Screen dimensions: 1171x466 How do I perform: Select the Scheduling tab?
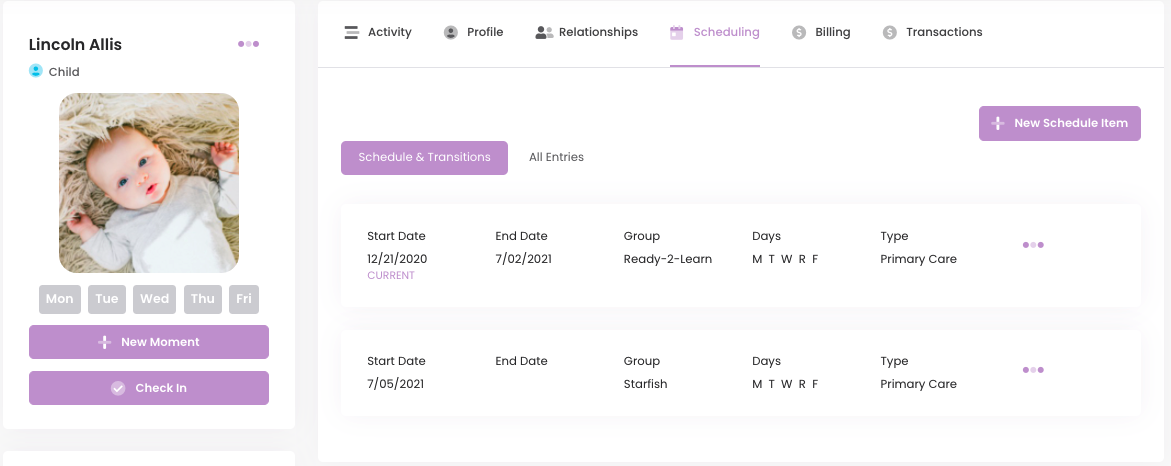click(715, 32)
